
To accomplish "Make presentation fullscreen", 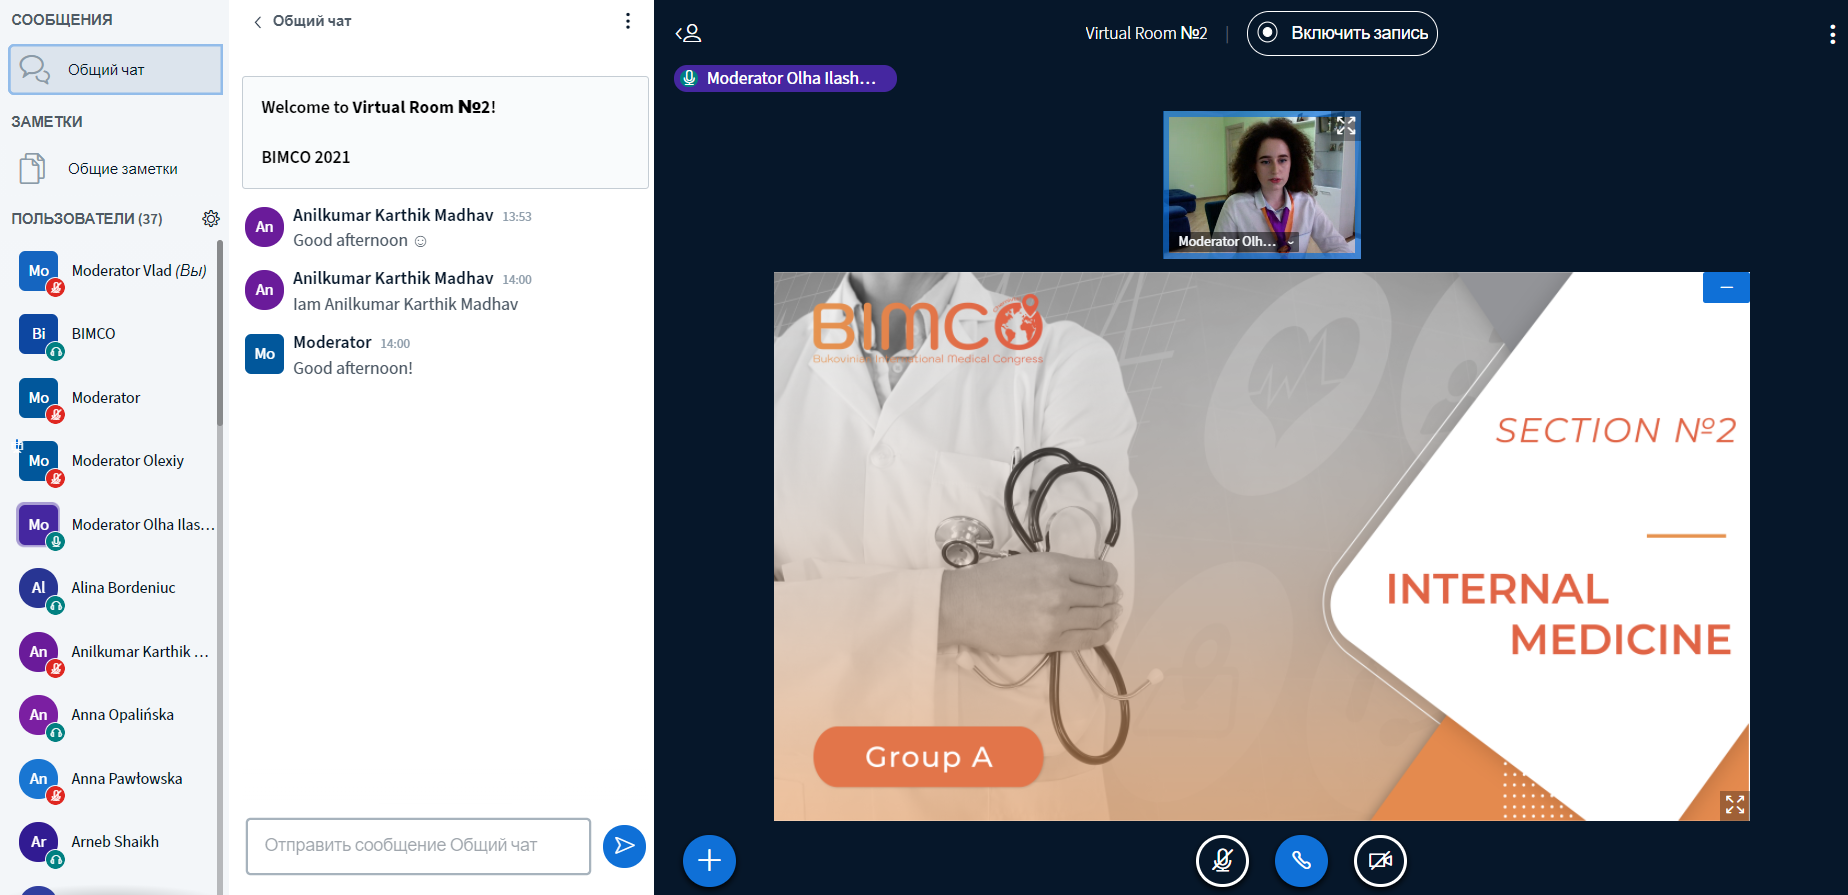I will 1735,805.
